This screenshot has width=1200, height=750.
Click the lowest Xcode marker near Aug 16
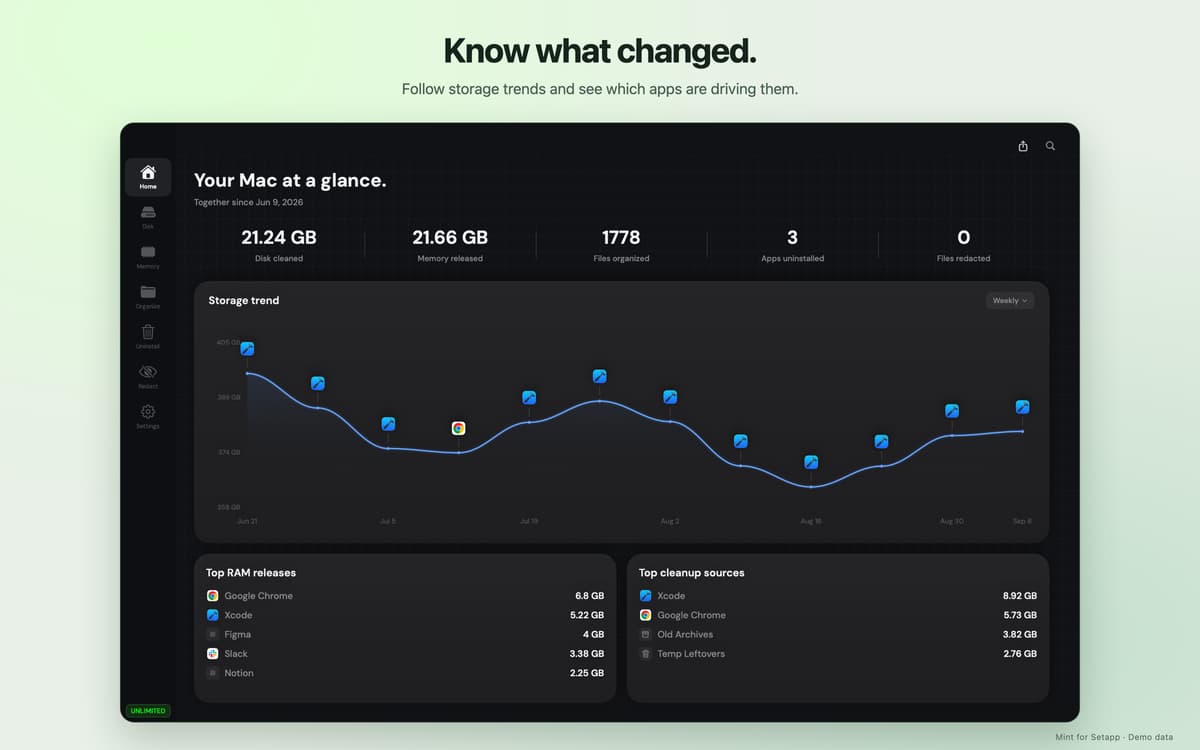pos(811,462)
